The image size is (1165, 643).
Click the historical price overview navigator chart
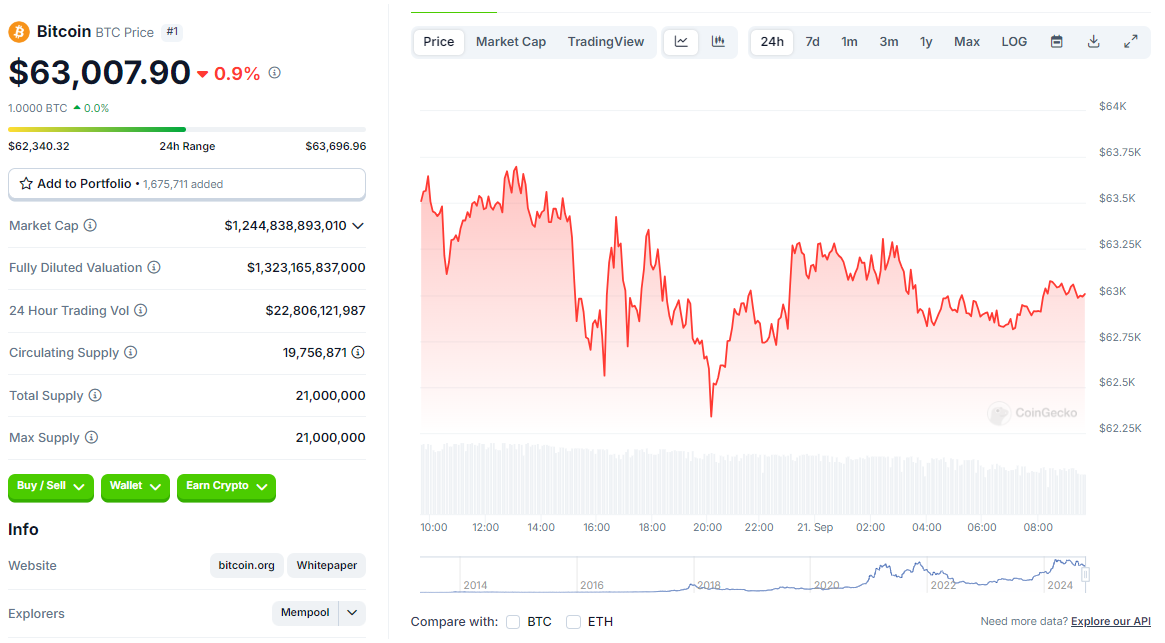pyautogui.click(x=753, y=575)
